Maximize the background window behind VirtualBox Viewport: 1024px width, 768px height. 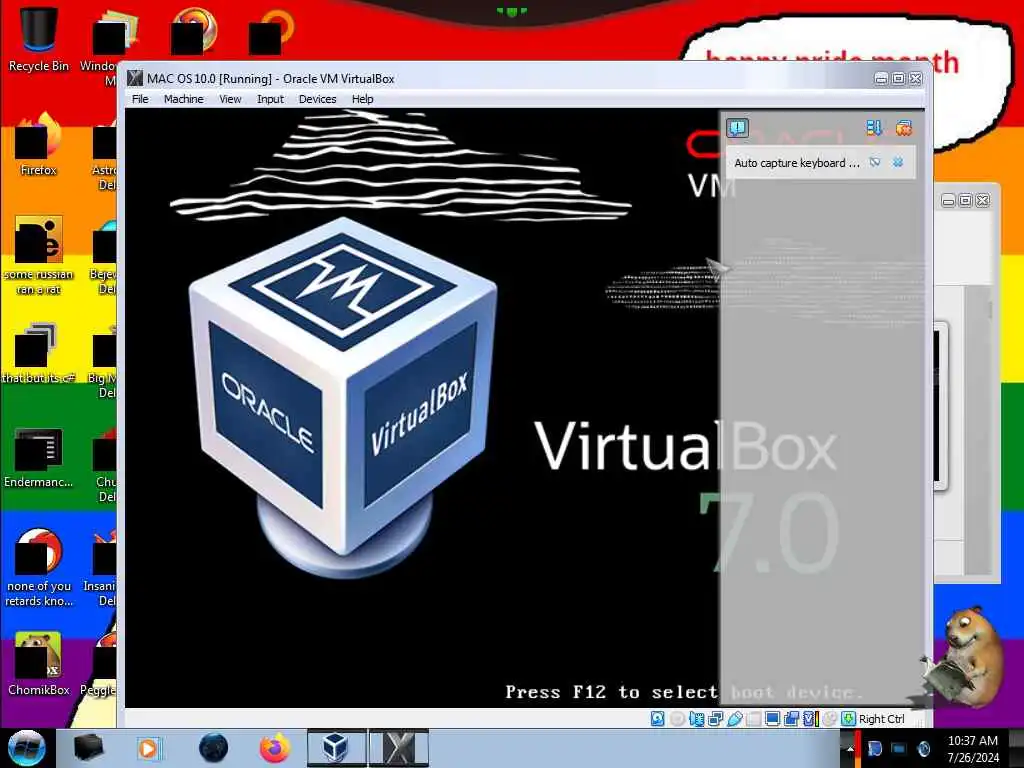(x=965, y=200)
